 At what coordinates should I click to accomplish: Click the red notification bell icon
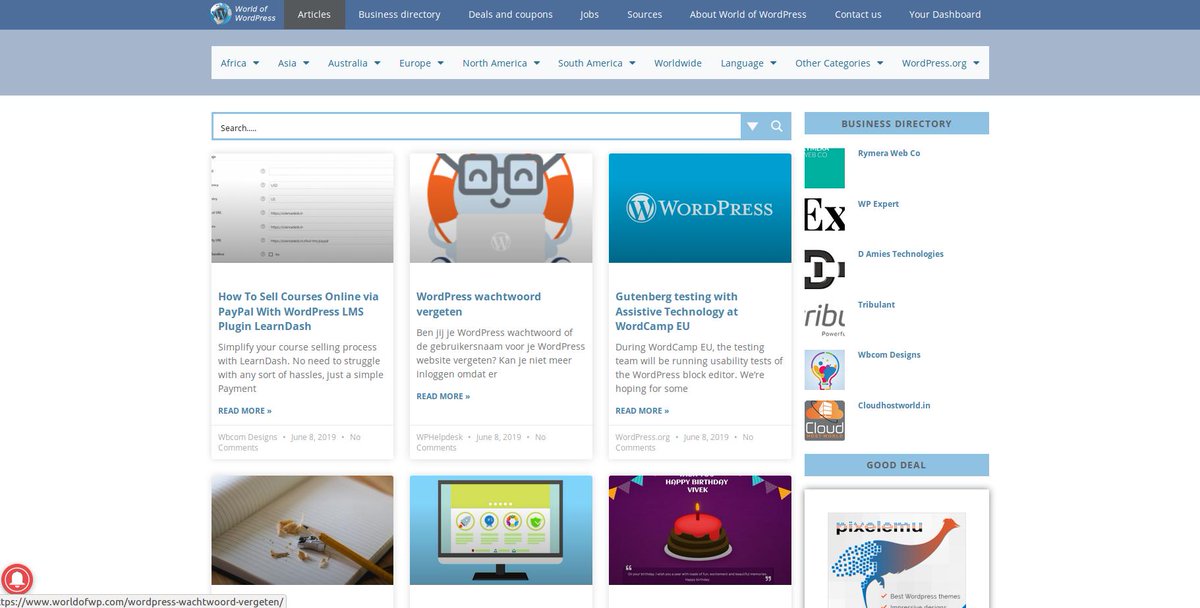tap(17, 579)
